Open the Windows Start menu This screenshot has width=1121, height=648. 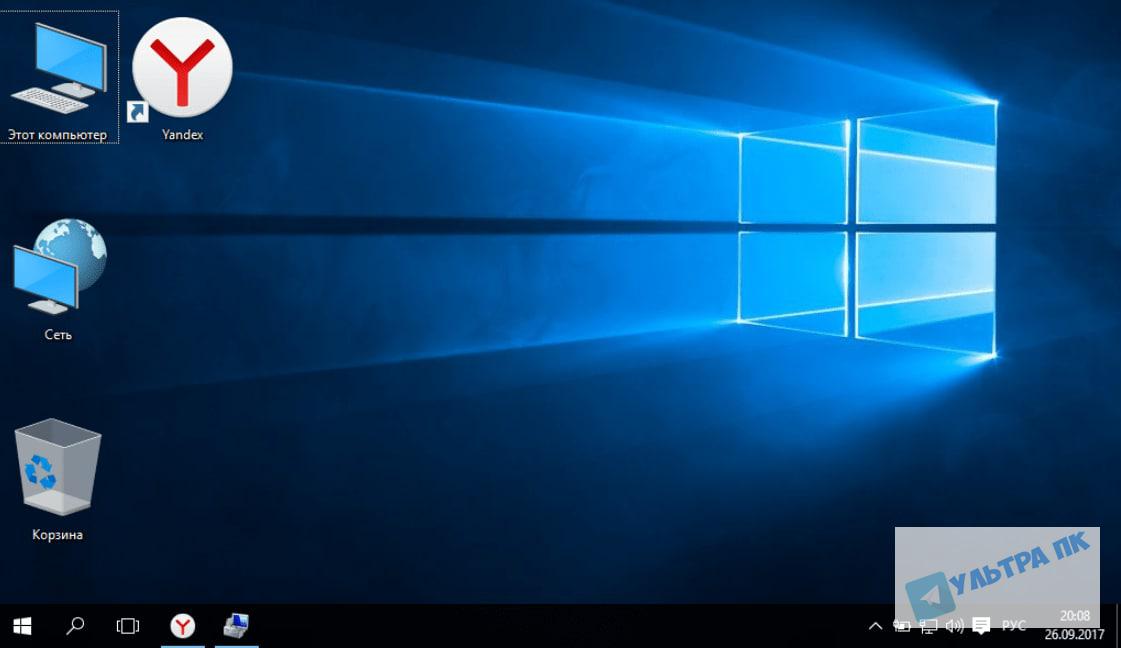click(22, 627)
